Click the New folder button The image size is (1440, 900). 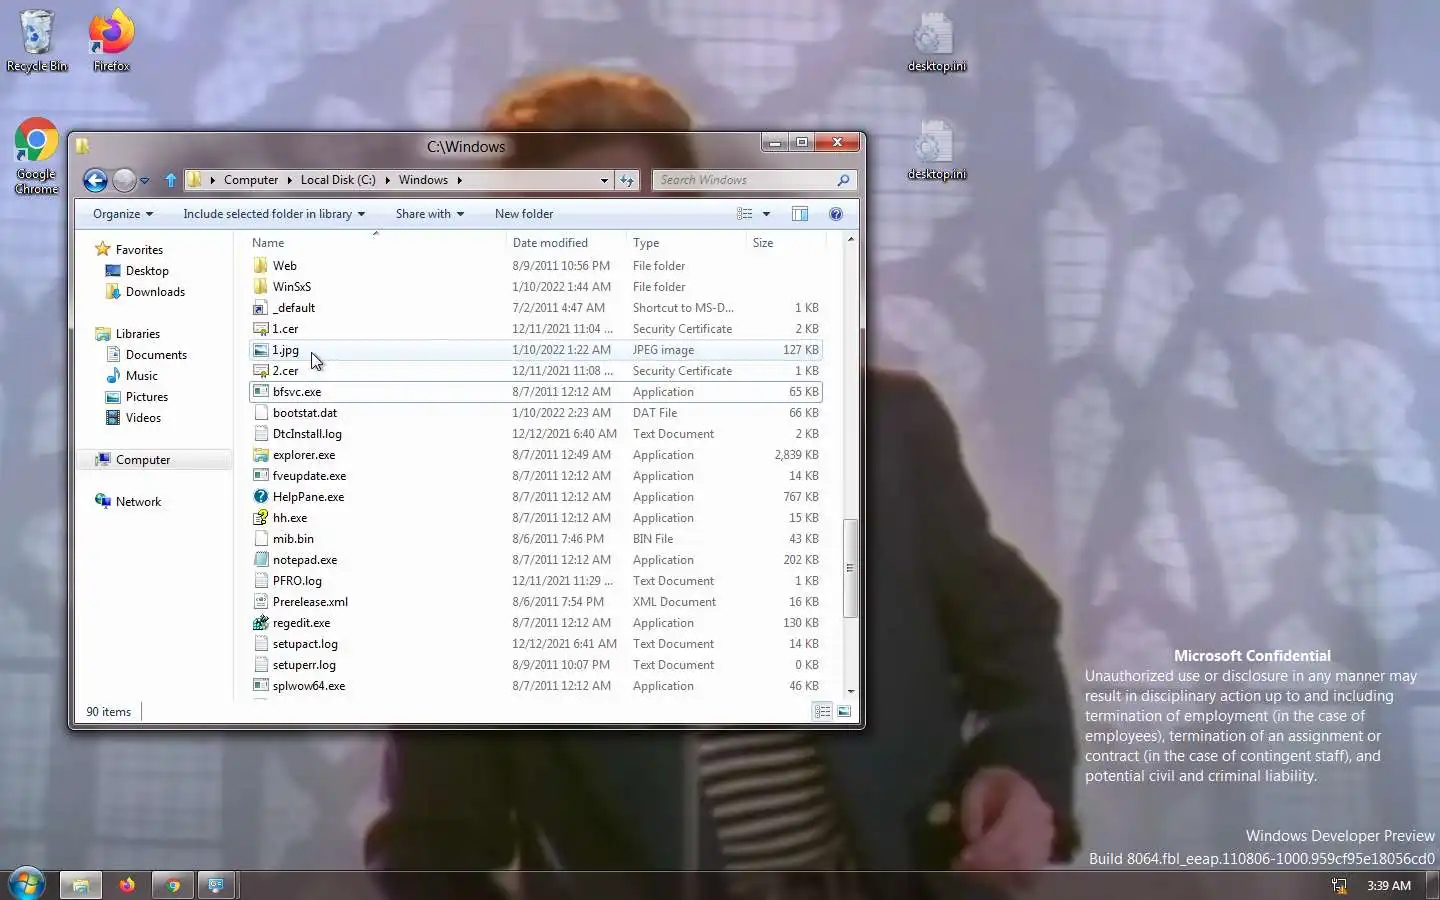click(524, 214)
